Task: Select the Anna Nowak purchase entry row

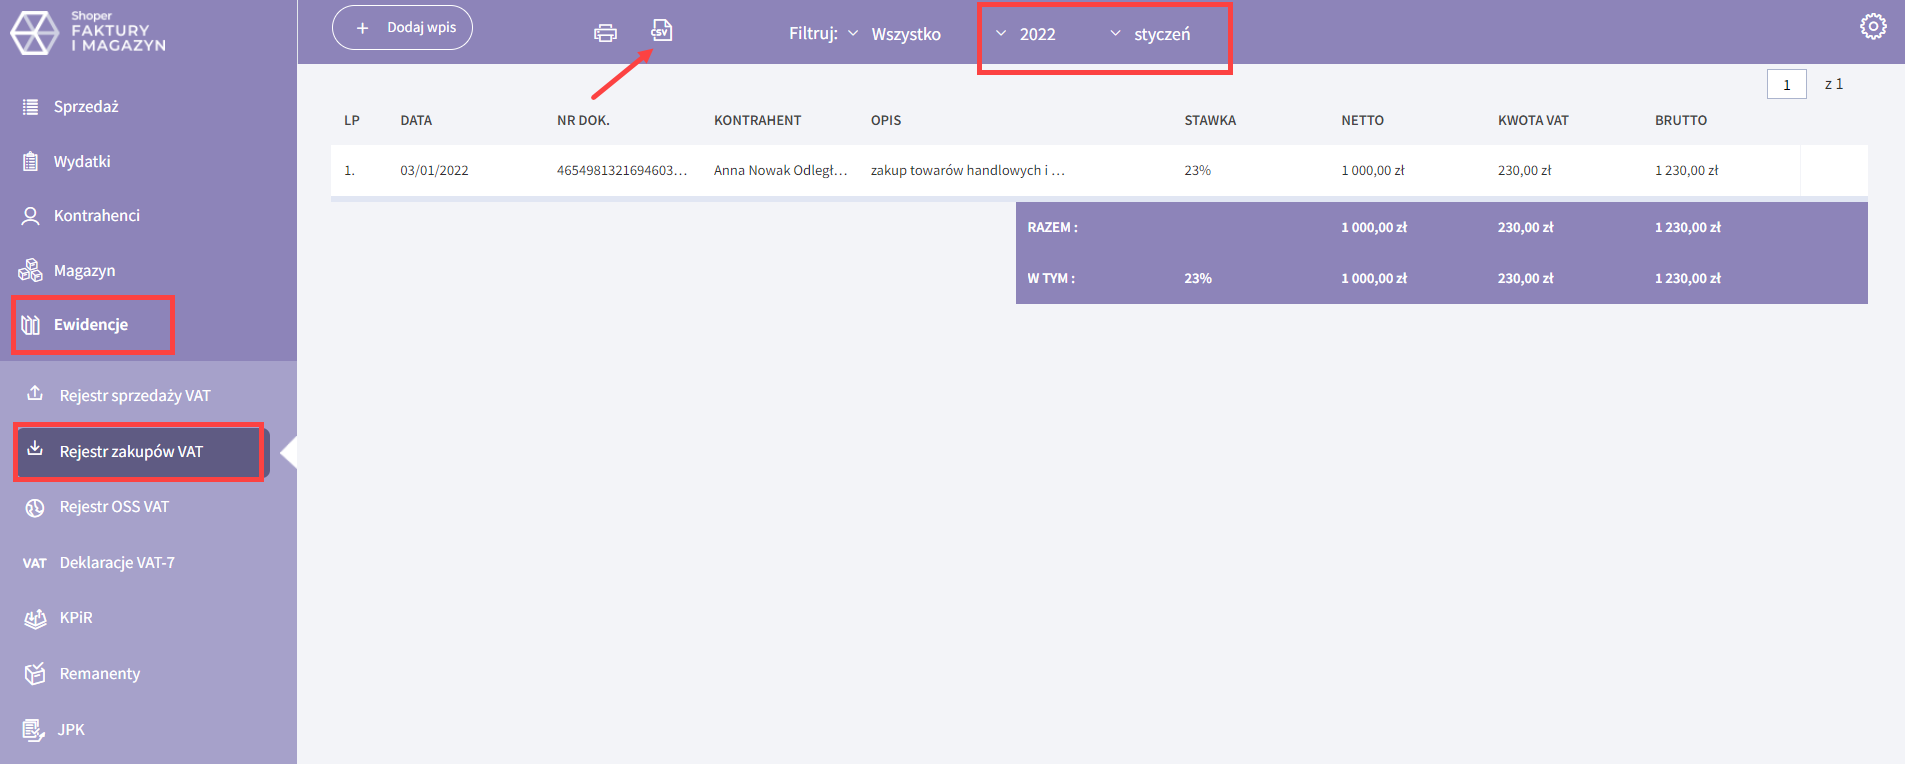Action: (x=780, y=171)
